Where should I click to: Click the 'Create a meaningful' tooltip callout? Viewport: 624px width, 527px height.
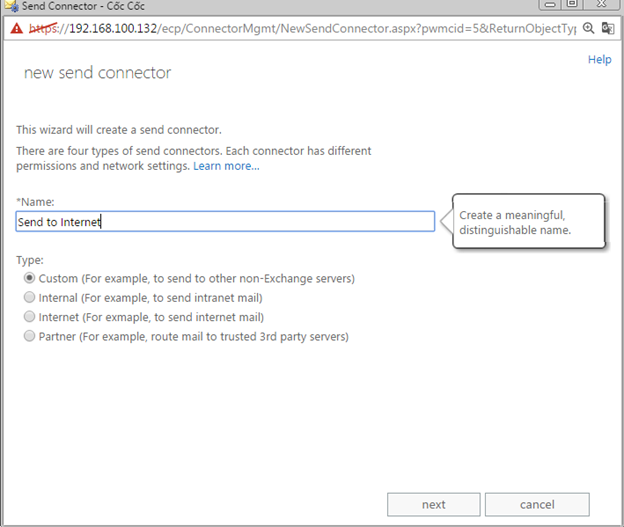(528, 222)
